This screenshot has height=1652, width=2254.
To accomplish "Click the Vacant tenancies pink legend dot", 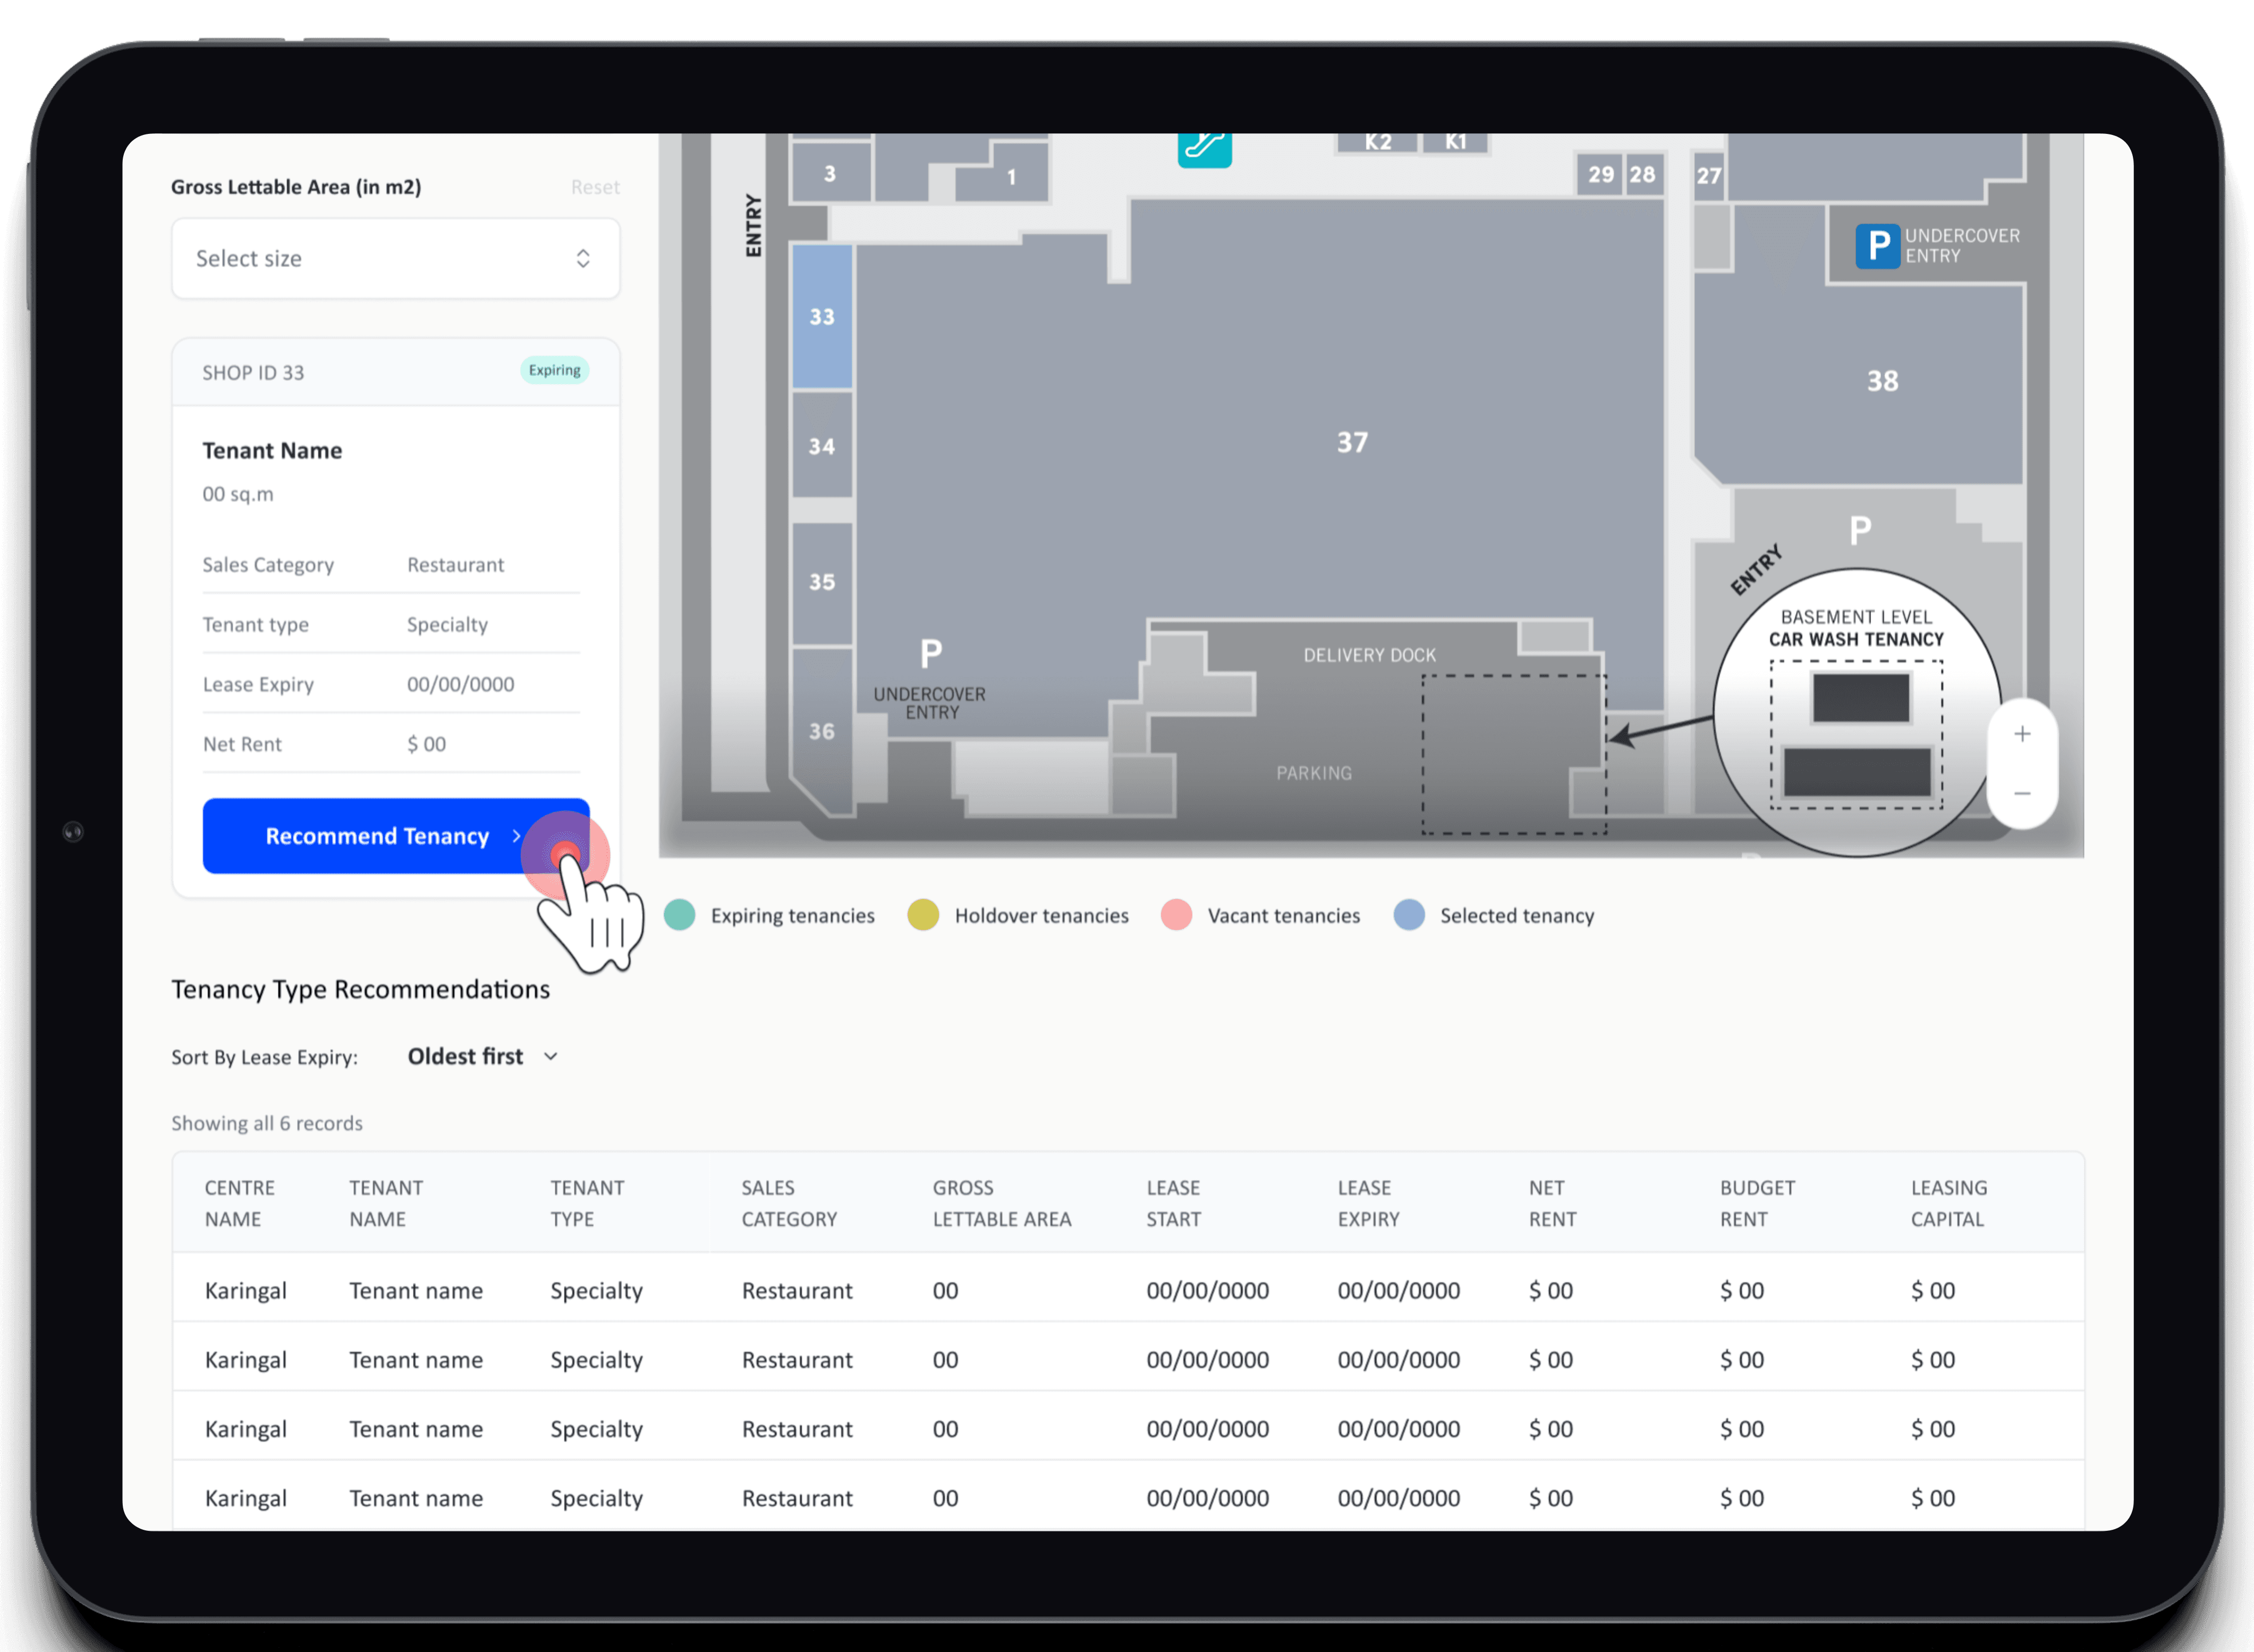I will tap(1176, 915).
